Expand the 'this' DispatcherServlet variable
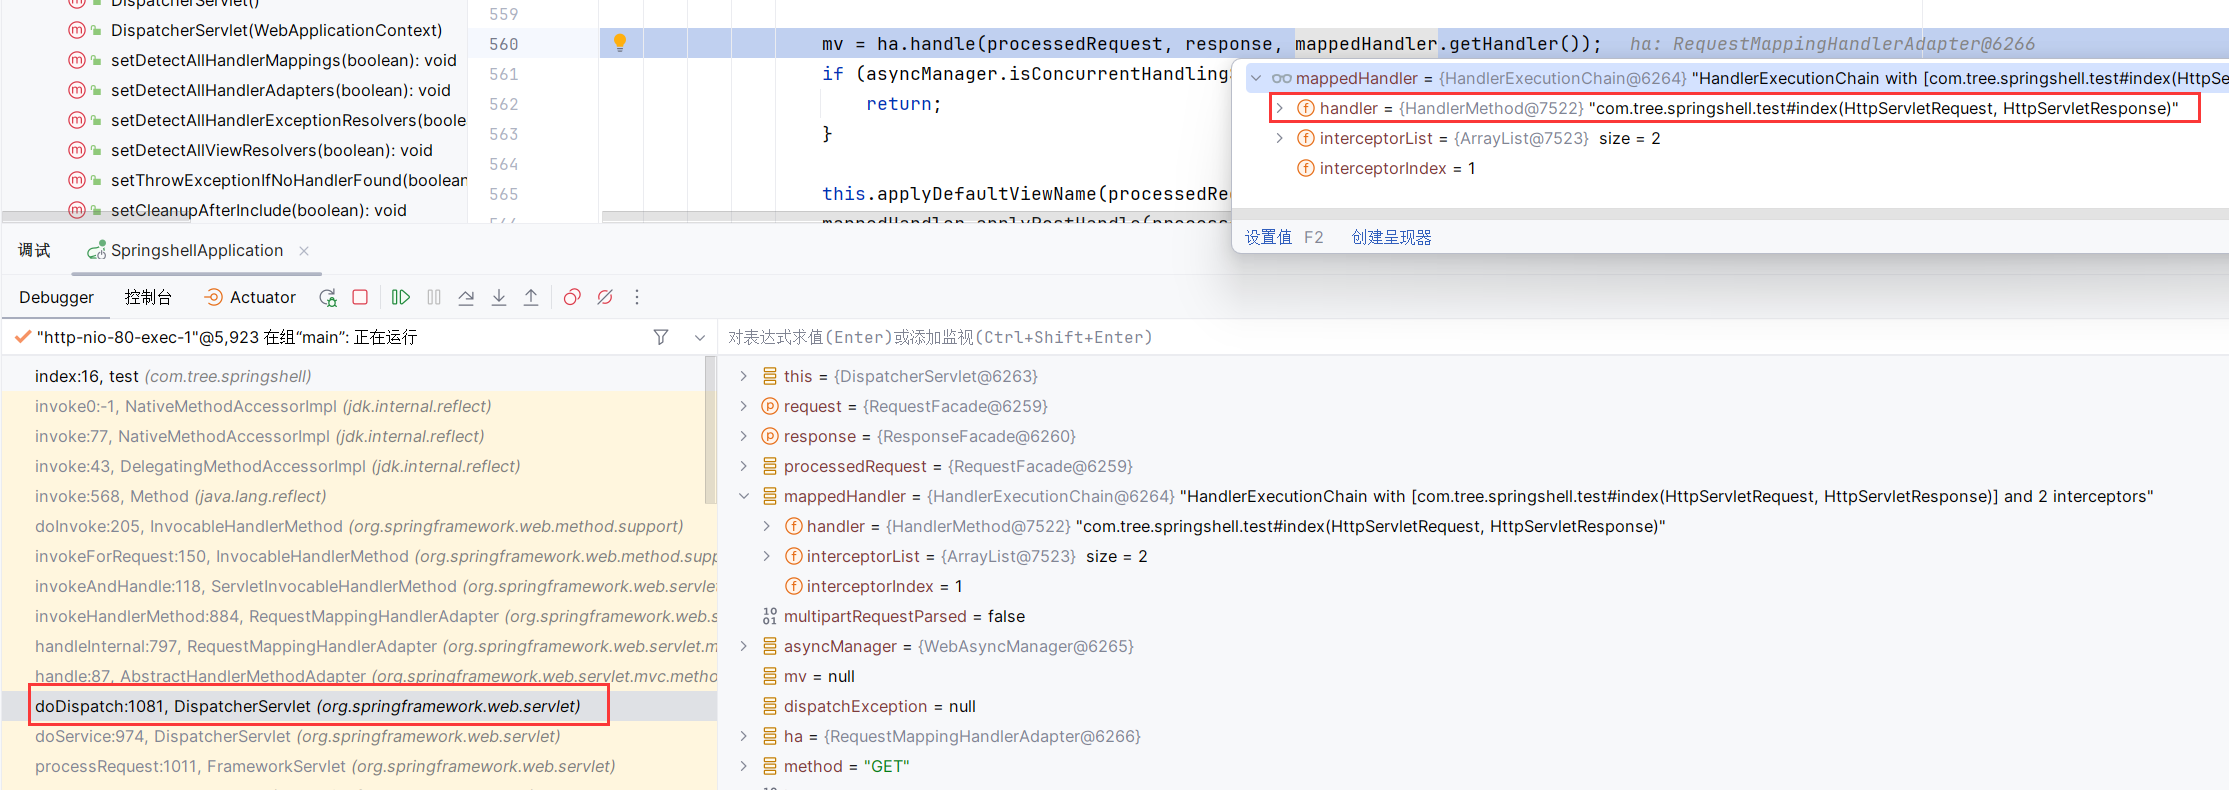The width and height of the screenshot is (2229, 790). coord(743,376)
